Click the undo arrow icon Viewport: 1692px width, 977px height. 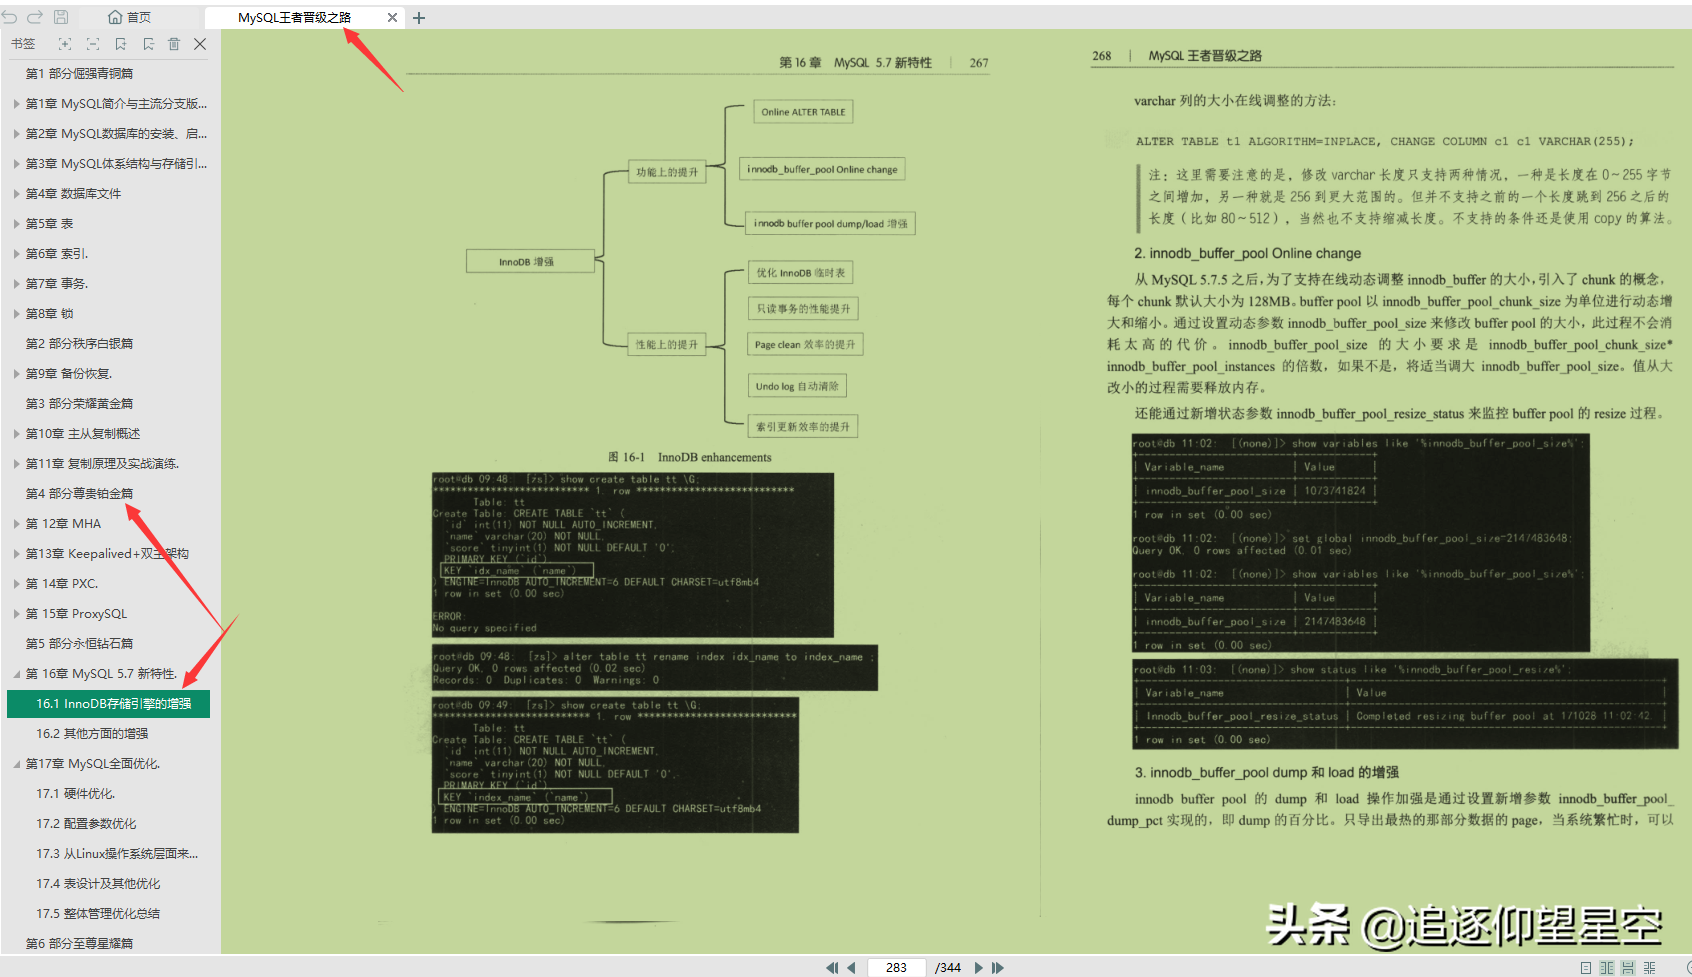click(x=10, y=17)
